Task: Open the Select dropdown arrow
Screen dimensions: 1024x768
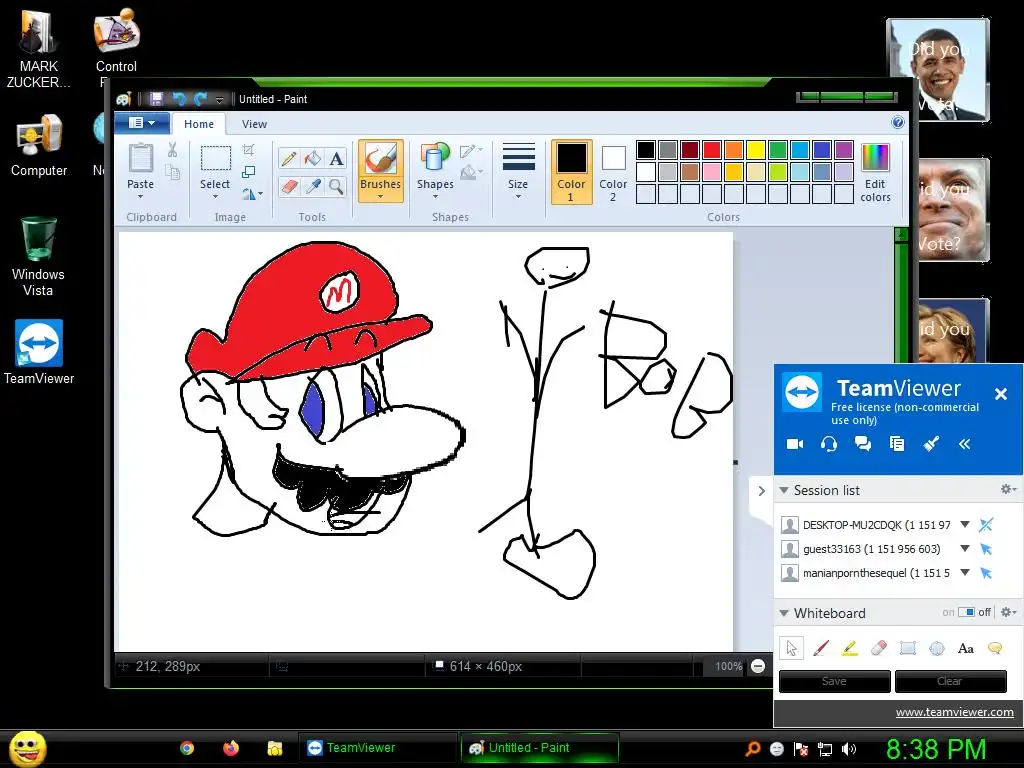Action: (215, 197)
